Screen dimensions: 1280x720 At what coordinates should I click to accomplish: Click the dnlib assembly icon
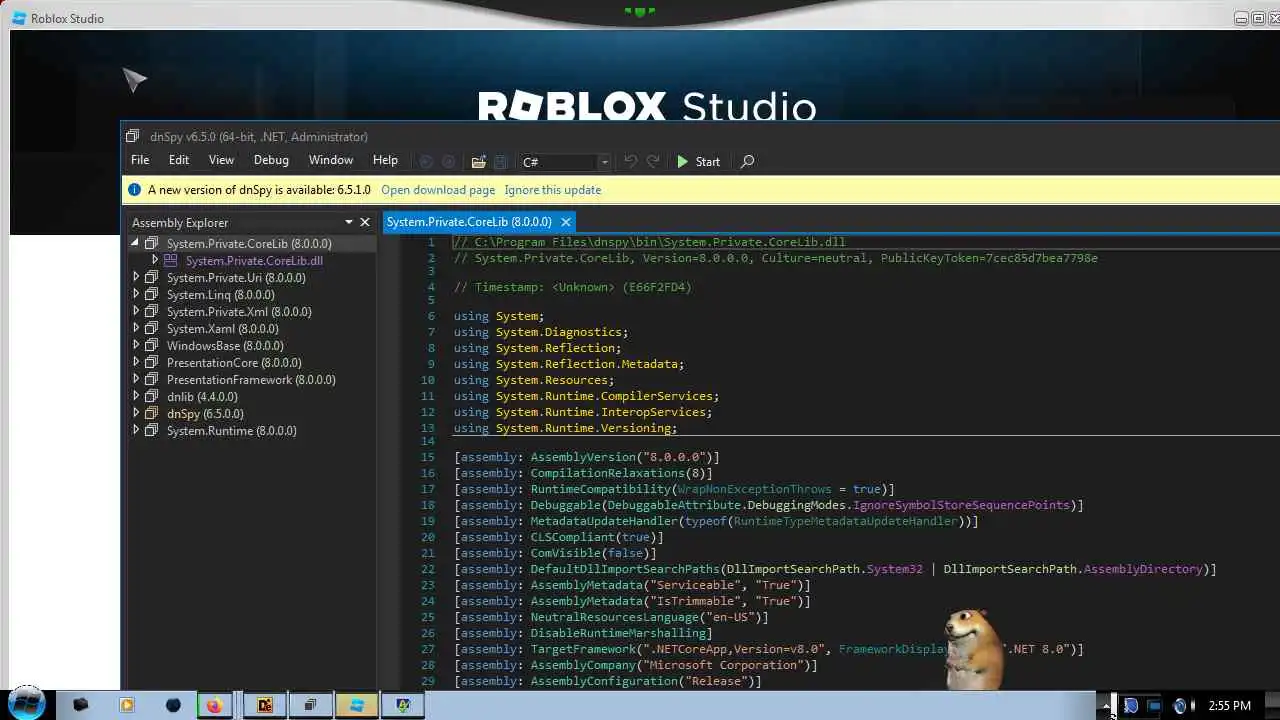click(151, 396)
